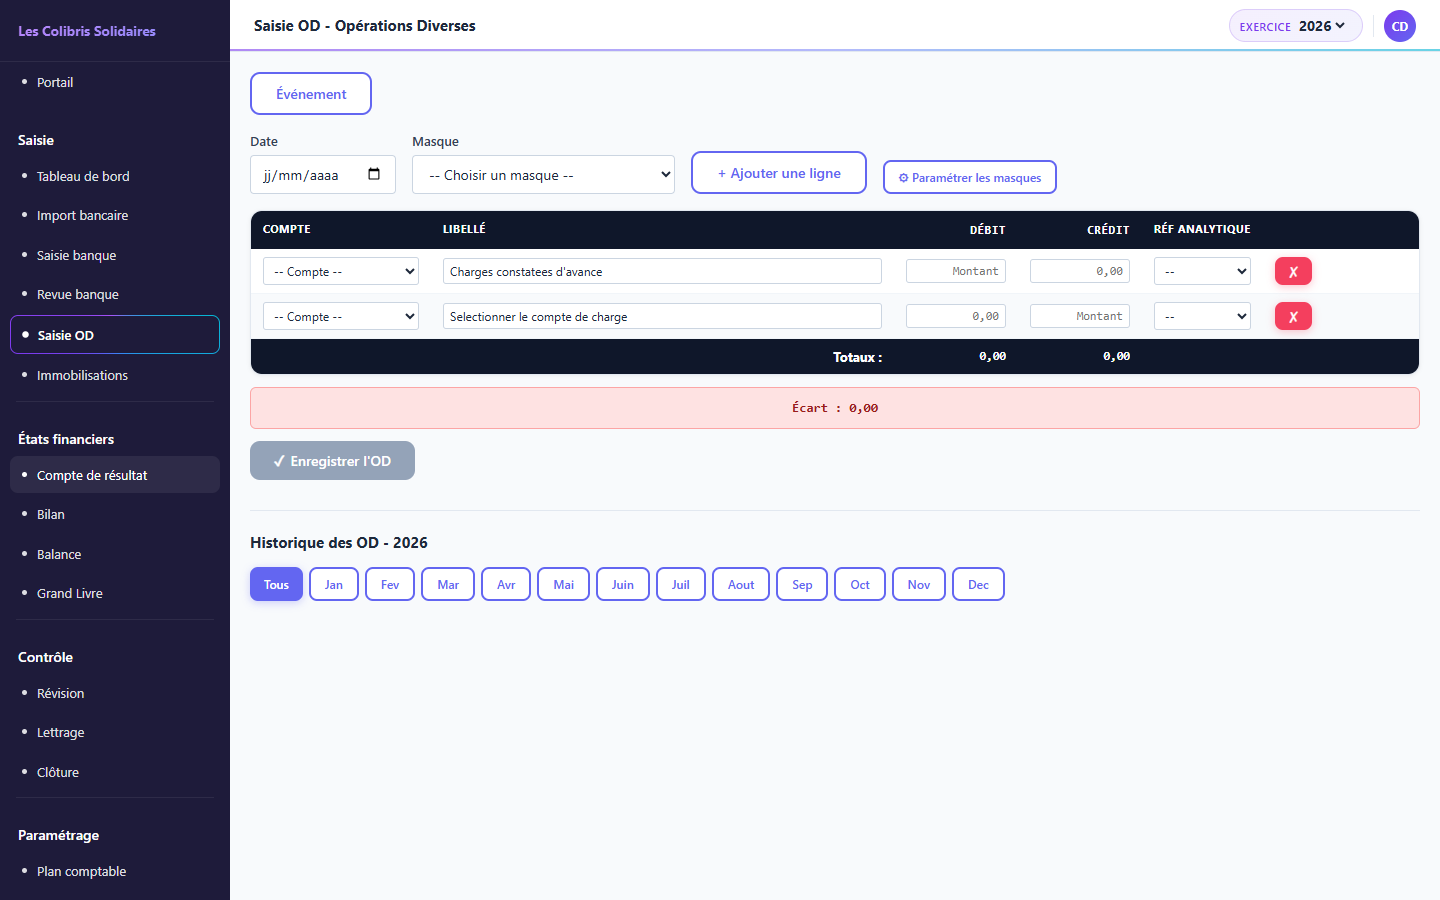Open the Événement button
1440x900 pixels.
coord(311,94)
